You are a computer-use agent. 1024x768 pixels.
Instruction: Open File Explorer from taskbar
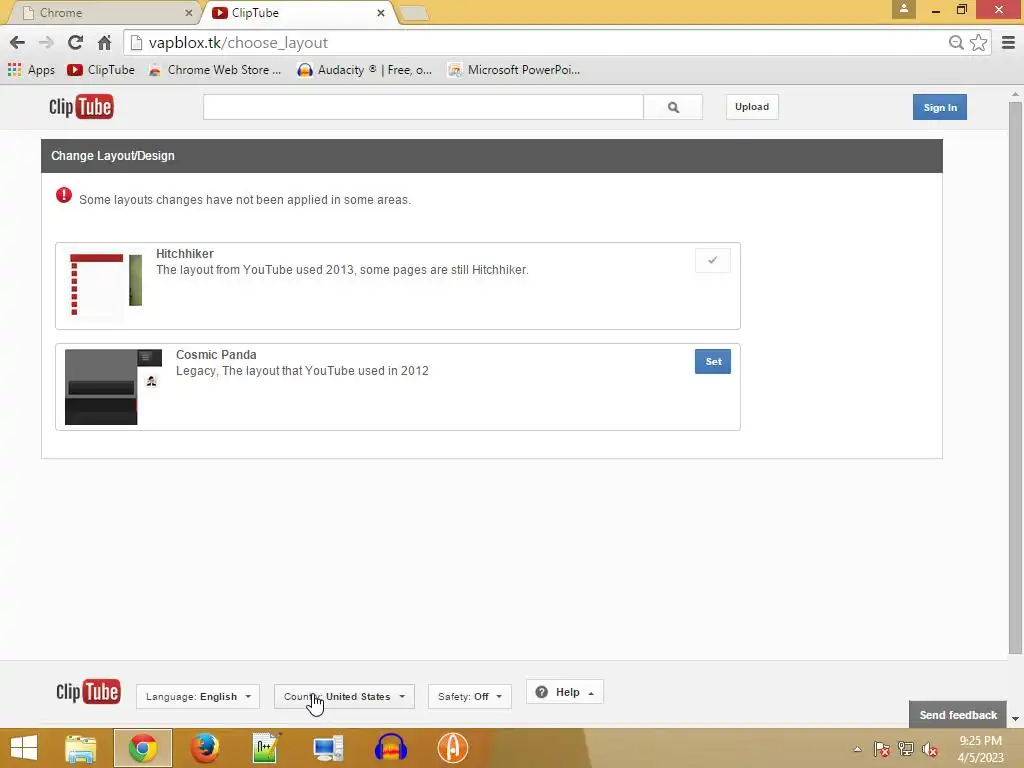coord(80,748)
